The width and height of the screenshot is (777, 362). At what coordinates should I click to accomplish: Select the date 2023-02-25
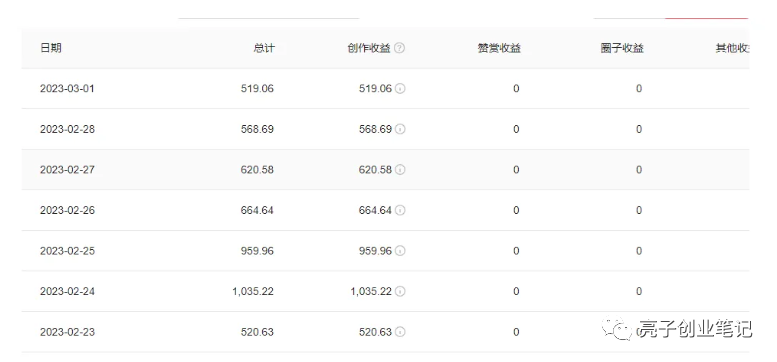coord(67,251)
